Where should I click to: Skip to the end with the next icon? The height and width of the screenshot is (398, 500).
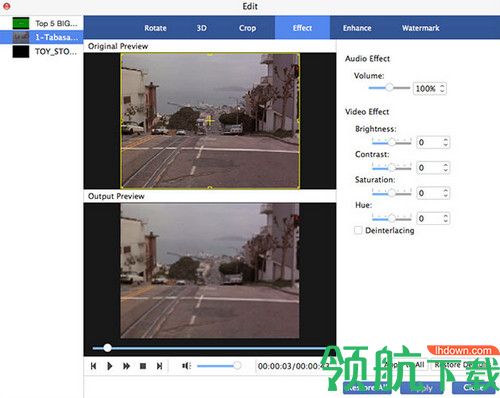click(x=159, y=366)
